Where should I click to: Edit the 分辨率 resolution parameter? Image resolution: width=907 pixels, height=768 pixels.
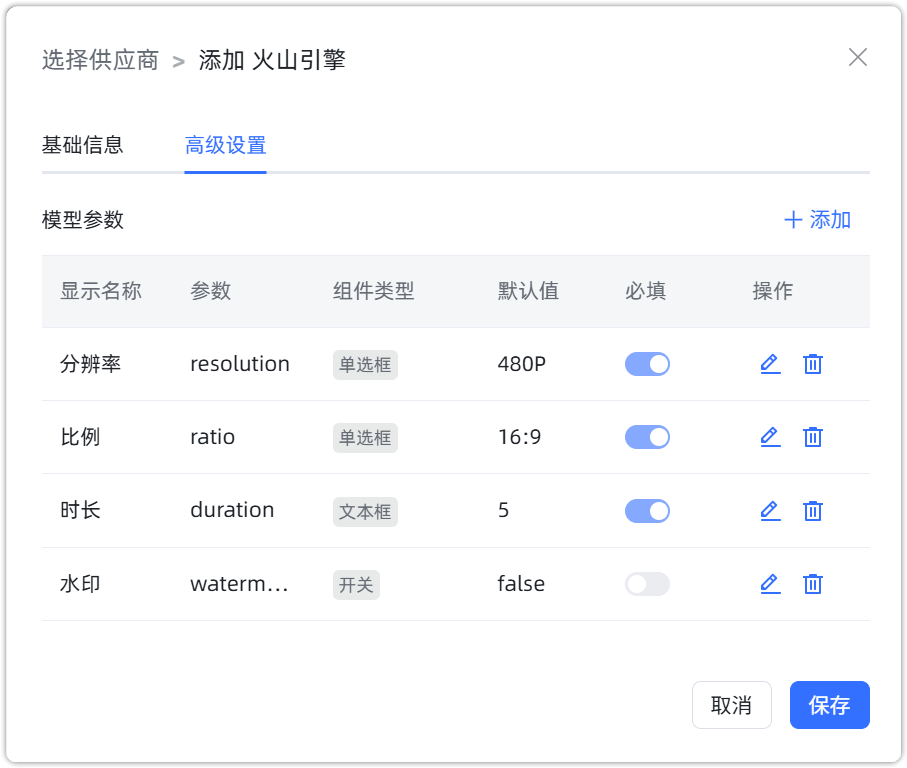pos(770,364)
